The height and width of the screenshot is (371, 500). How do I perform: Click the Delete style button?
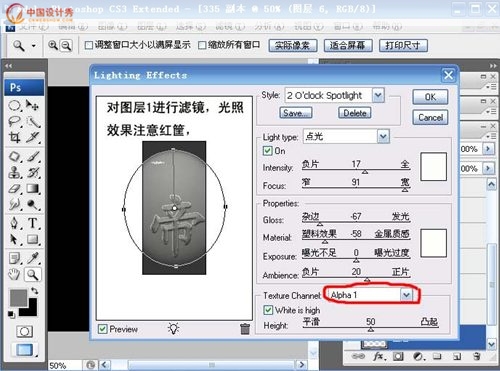[x=355, y=113]
